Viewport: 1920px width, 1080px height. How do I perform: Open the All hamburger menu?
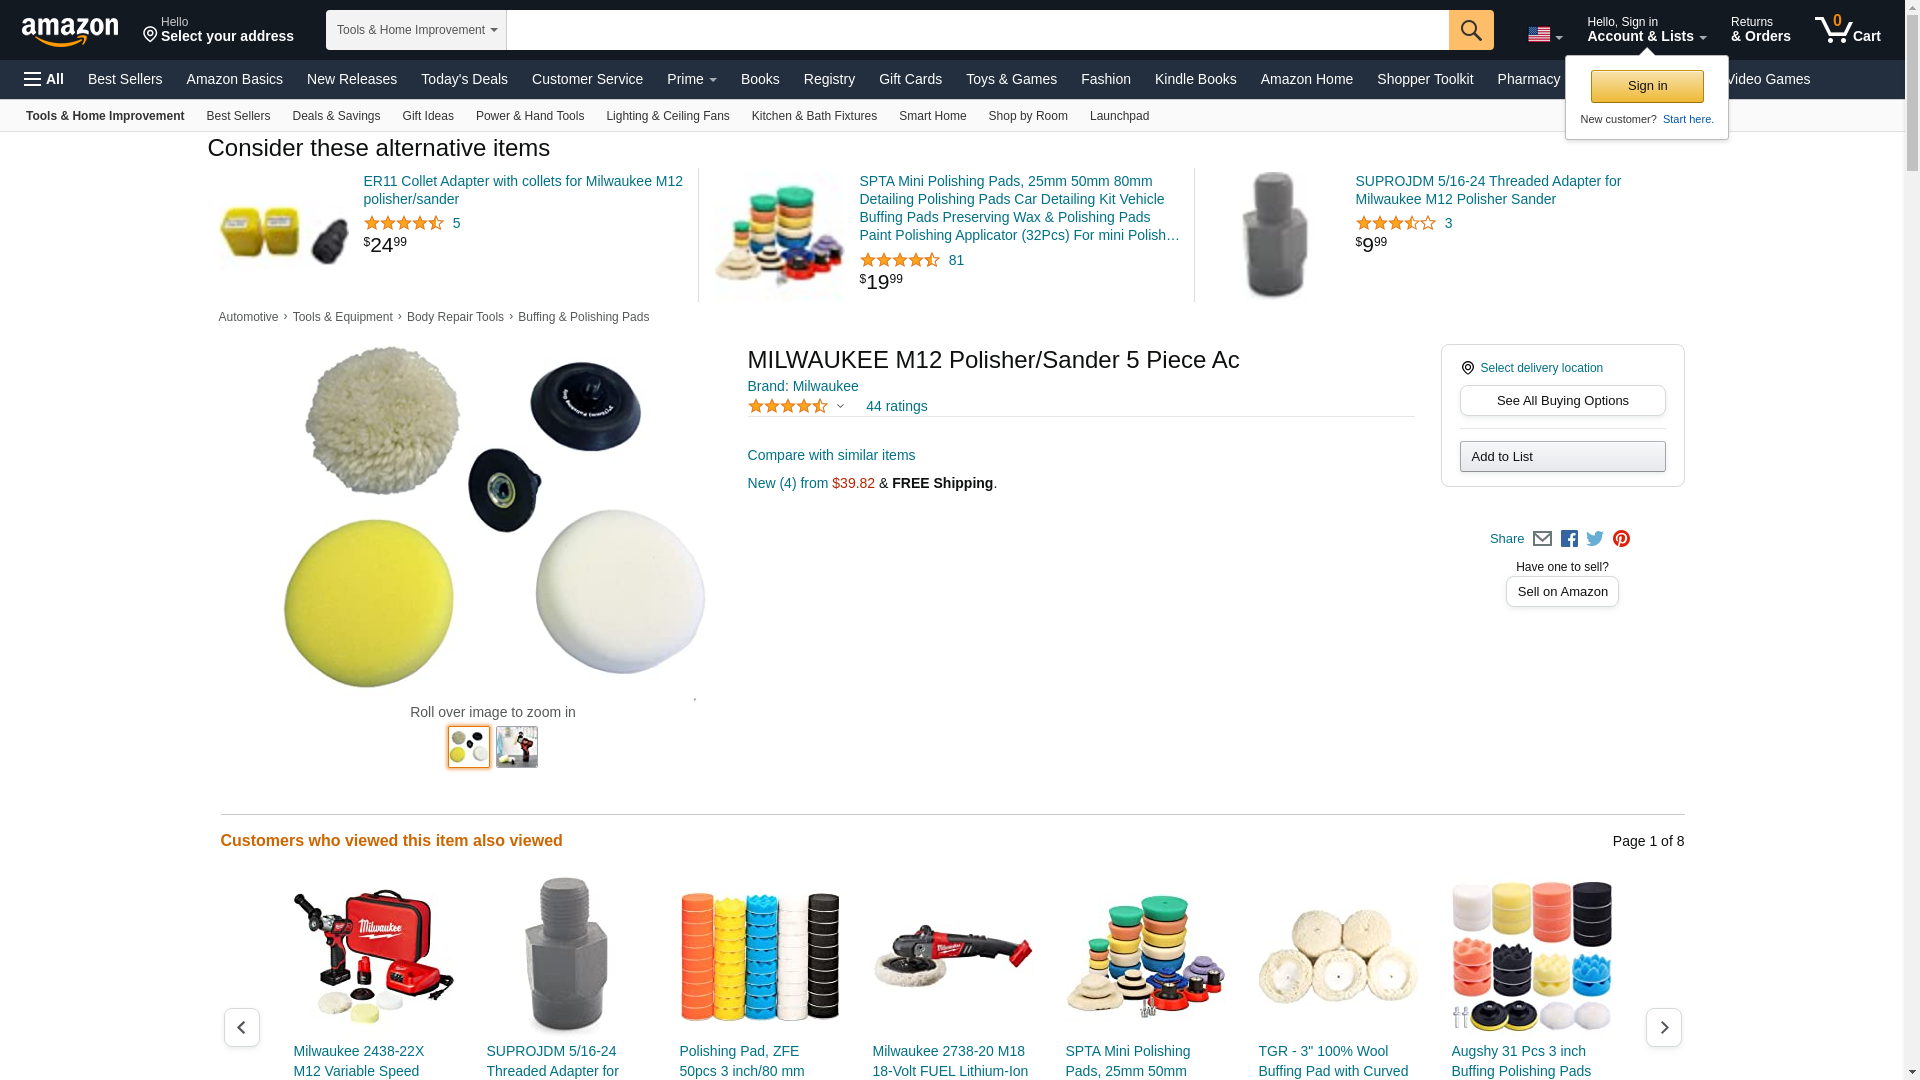click(x=44, y=79)
